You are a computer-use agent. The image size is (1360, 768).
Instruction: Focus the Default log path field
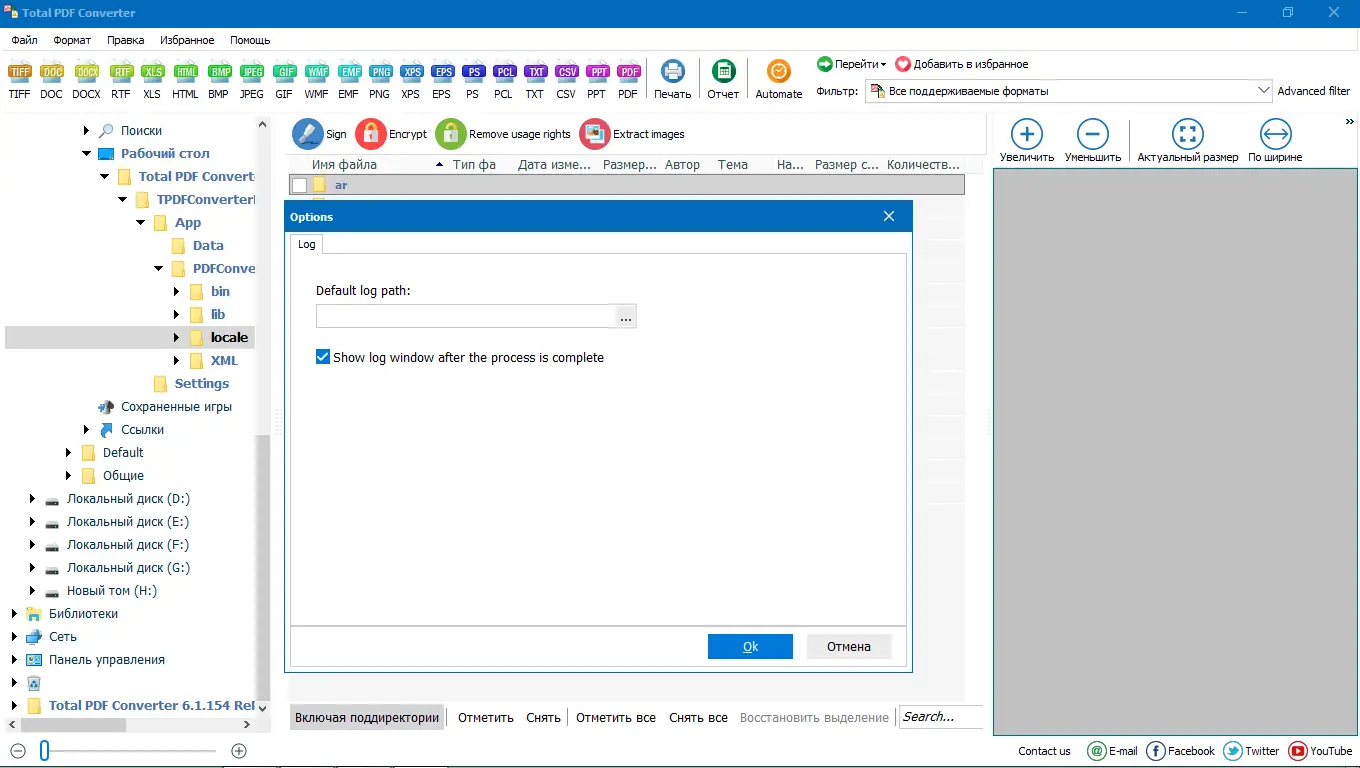(x=465, y=316)
